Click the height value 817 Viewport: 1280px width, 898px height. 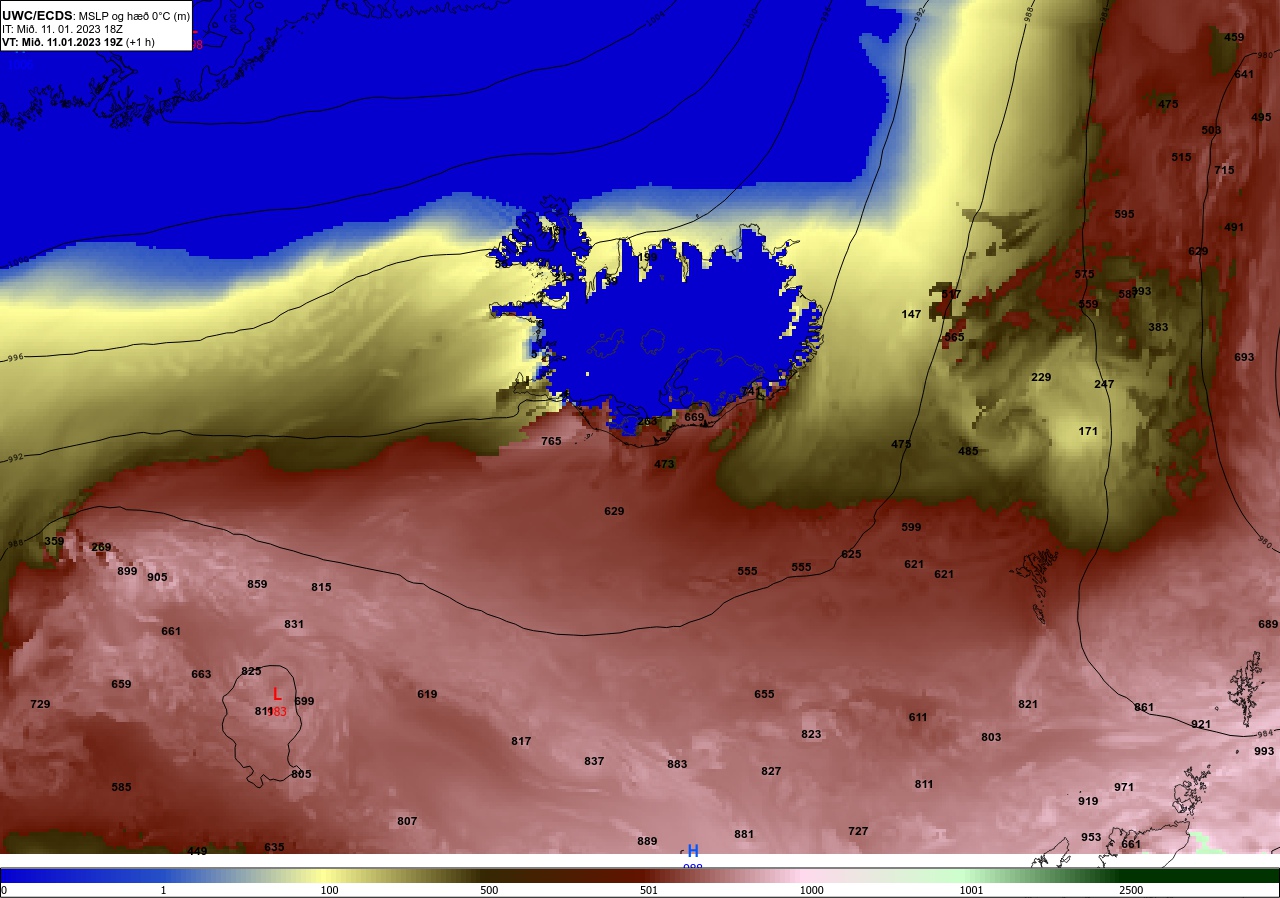521,741
